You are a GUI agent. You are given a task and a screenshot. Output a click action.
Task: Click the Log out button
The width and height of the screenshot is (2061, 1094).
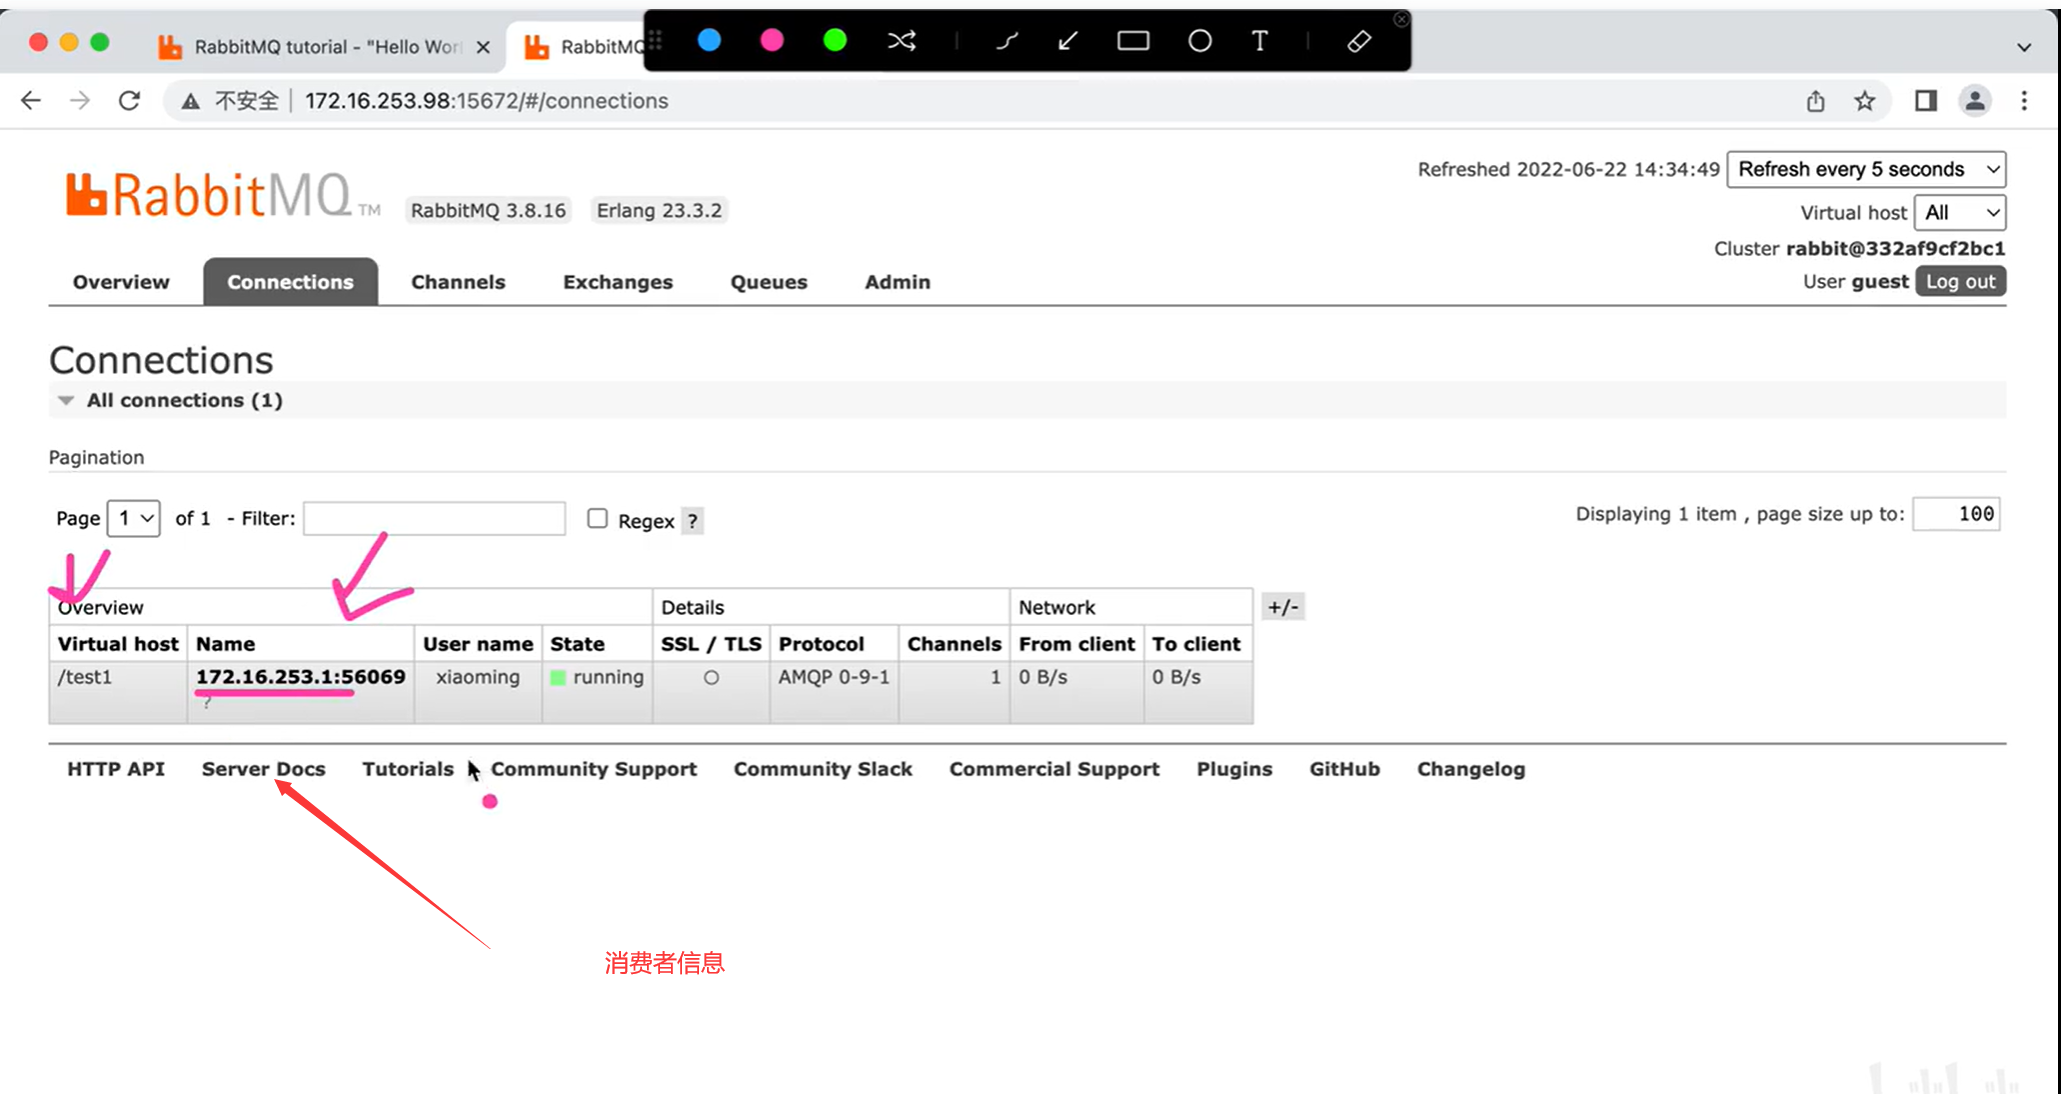1960,281
